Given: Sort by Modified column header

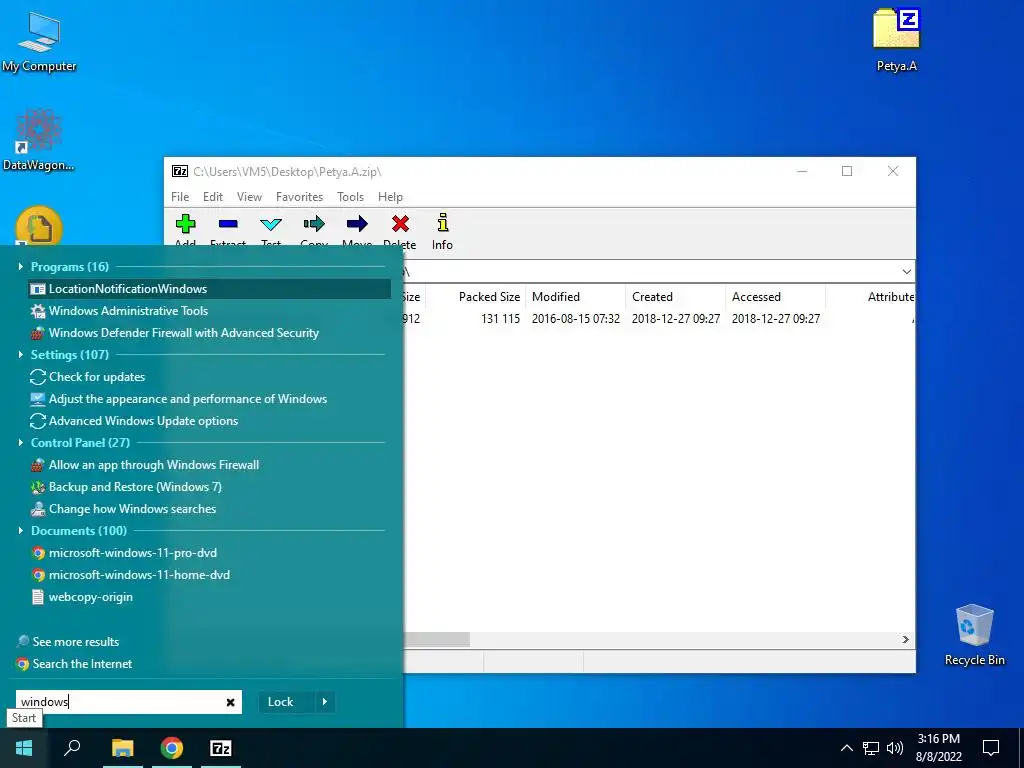Looking at the screenshot, I should [x=575, y=296].
